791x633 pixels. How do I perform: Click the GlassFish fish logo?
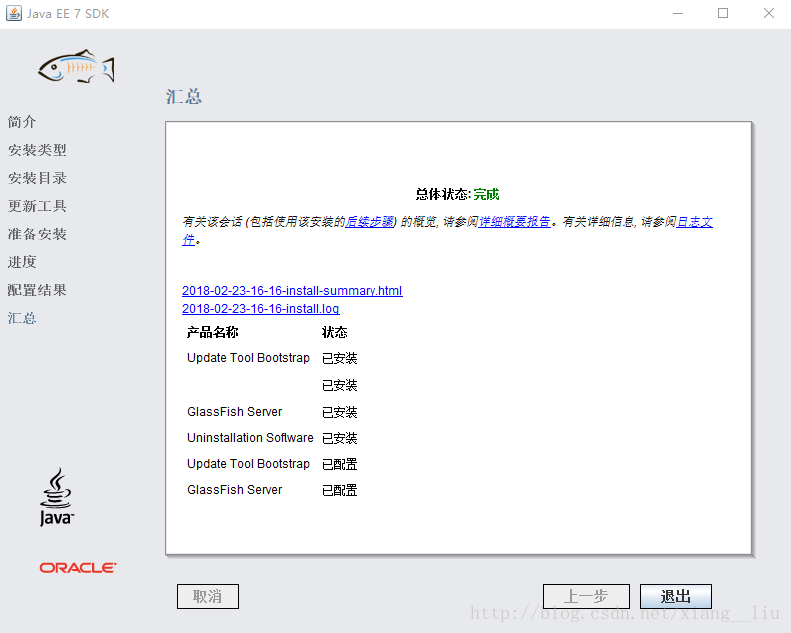pos(77,67)
